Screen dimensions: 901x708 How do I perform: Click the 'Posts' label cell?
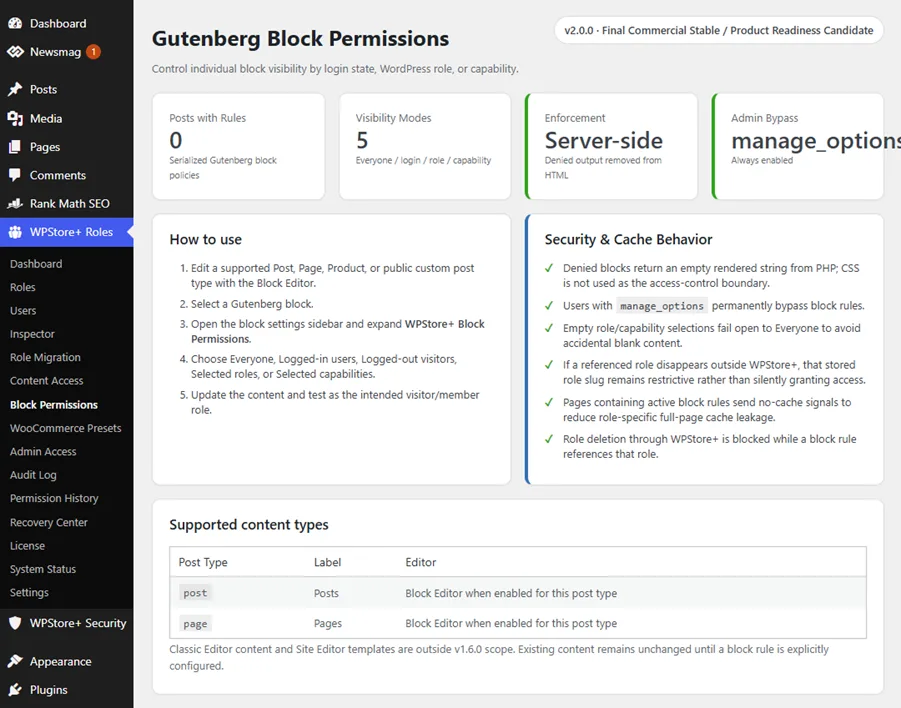click(326, 593)
